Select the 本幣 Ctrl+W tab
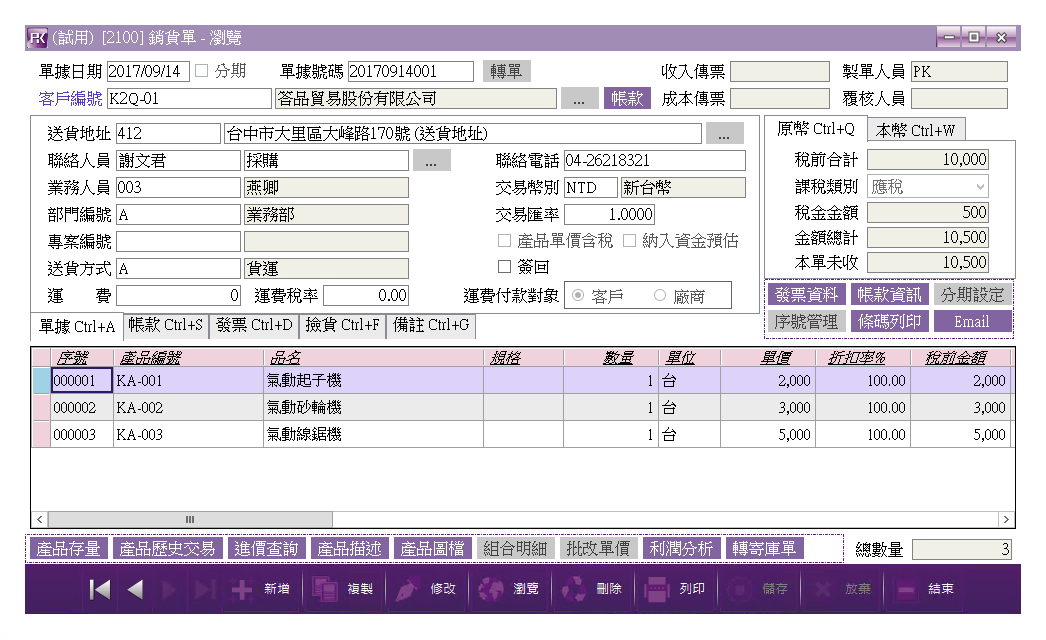The image size is (1046, 640). click(x=915, y=130)
